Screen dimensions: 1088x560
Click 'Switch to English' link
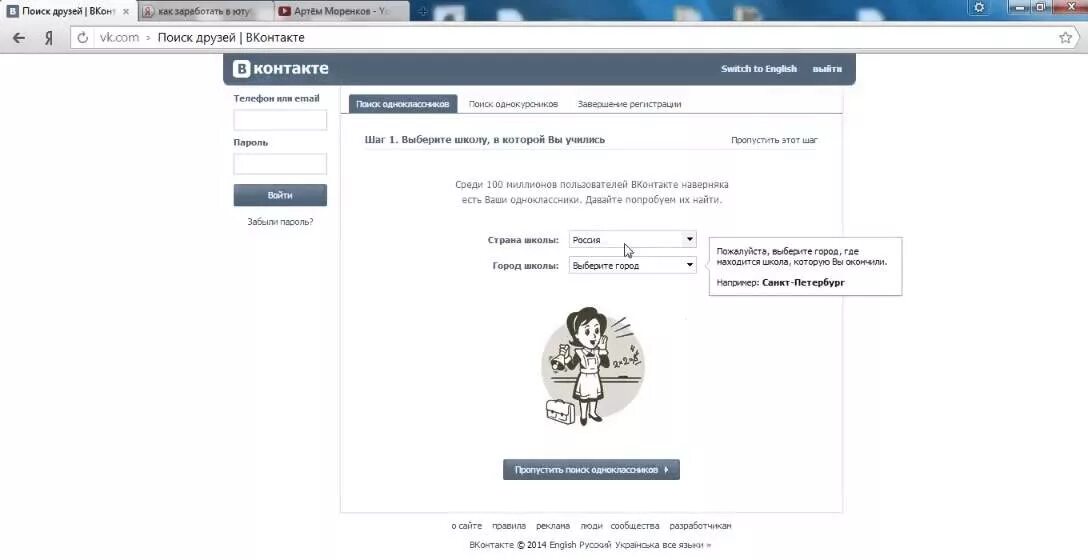(758, 69)
